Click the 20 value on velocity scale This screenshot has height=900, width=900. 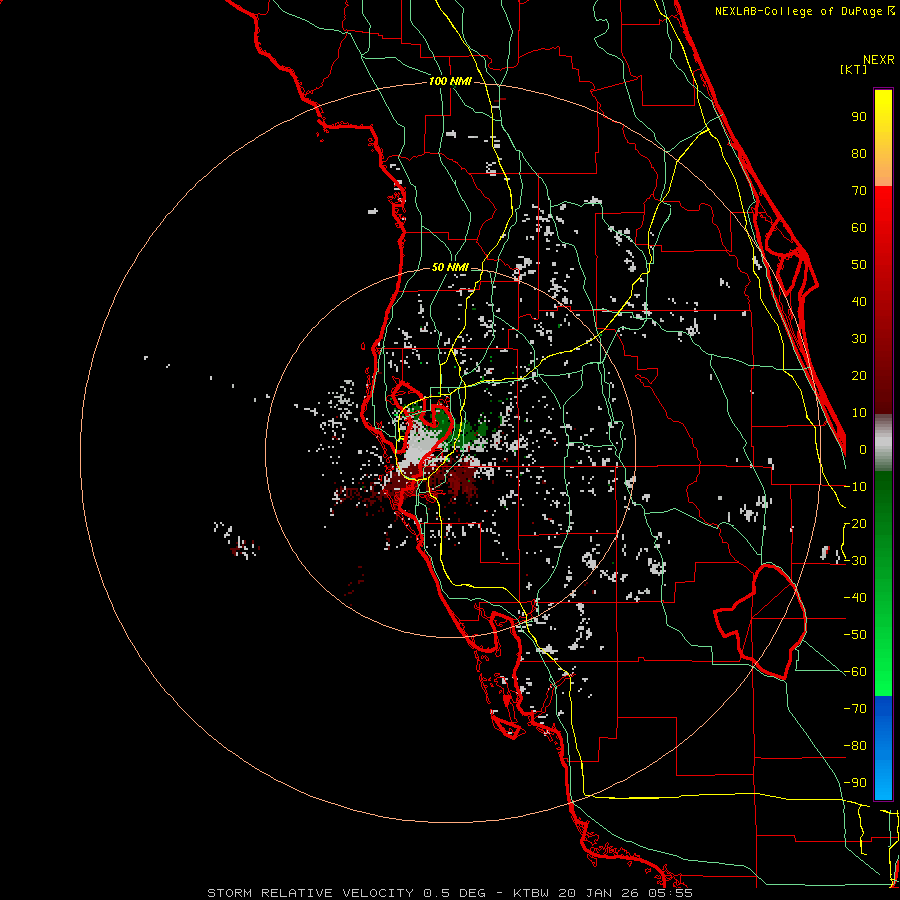pos(859,375)
